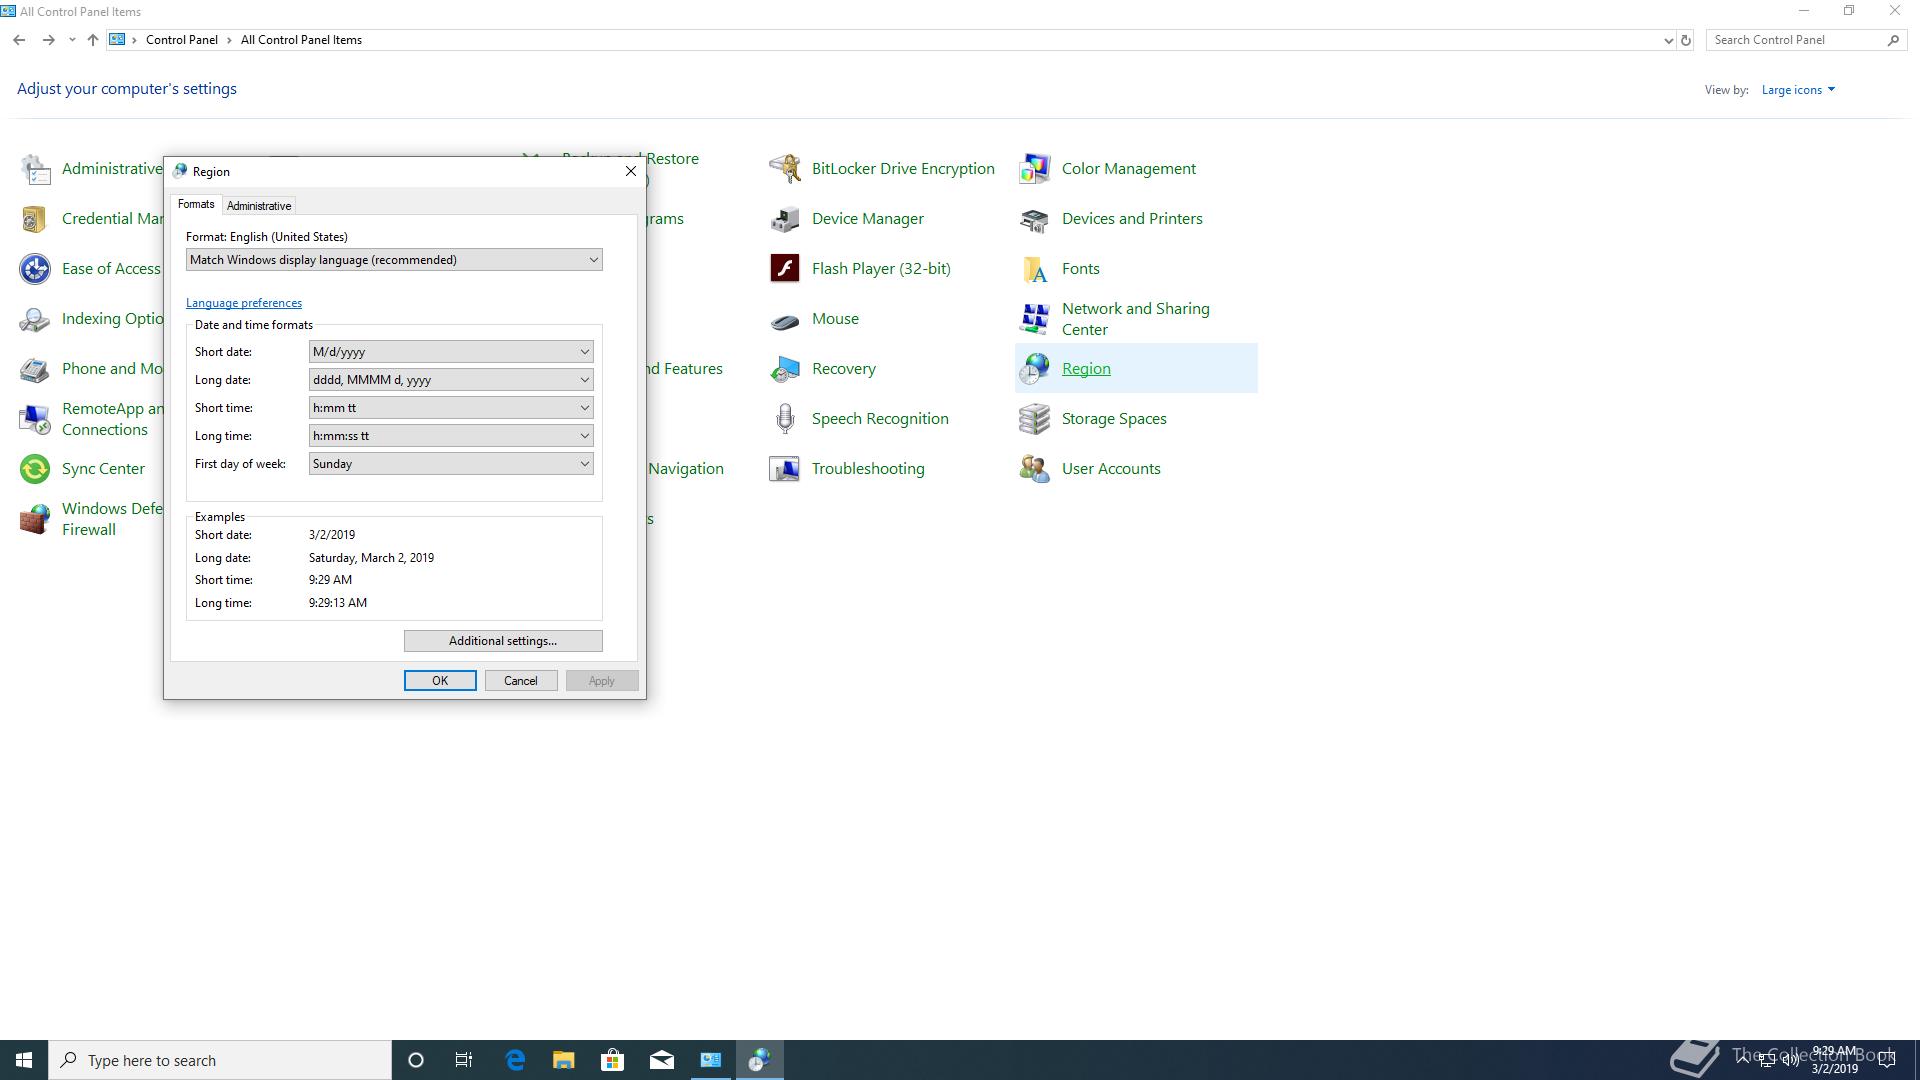Click the Search Control Panel field
Viewport: 1920px width, 1080px height.
click(1796, 40)
